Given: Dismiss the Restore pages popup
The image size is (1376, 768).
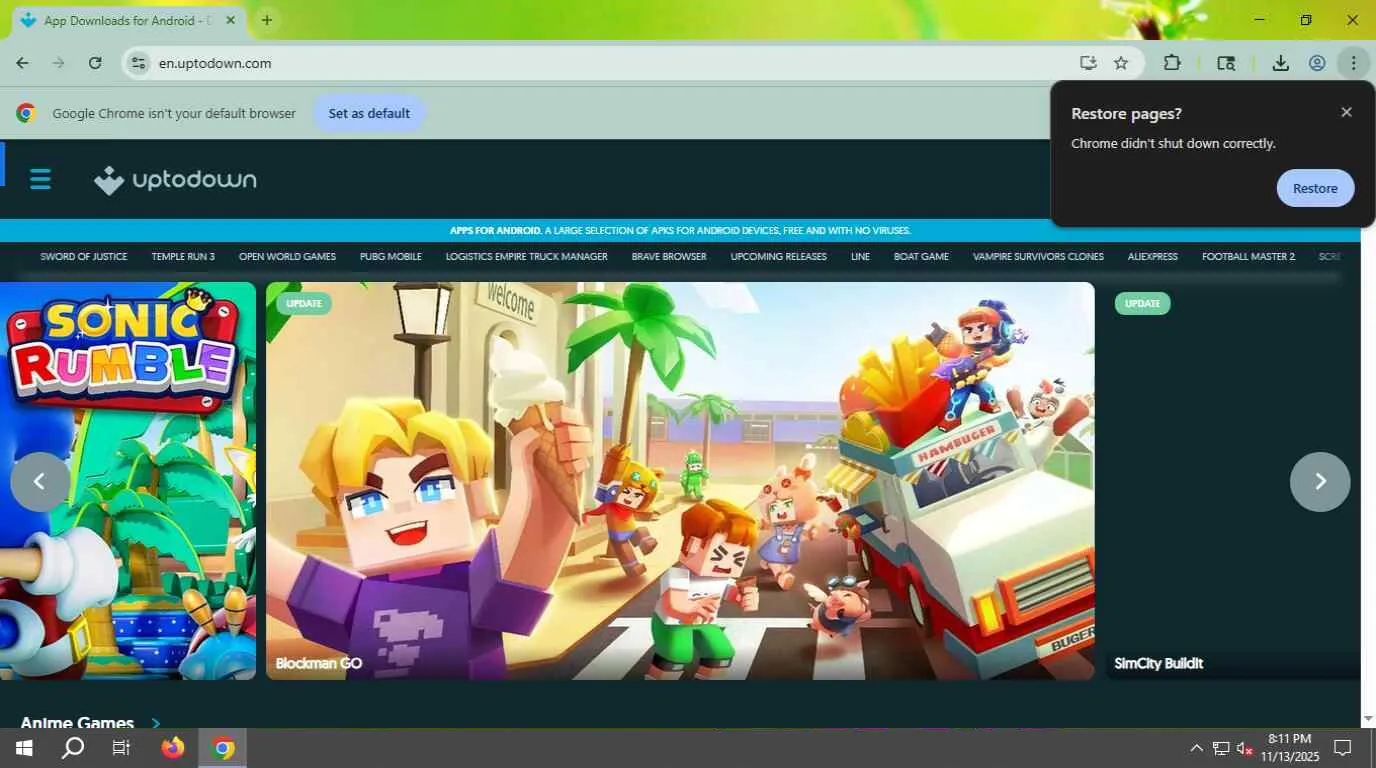Looking at the screenshot, I should click(1346, 112).
